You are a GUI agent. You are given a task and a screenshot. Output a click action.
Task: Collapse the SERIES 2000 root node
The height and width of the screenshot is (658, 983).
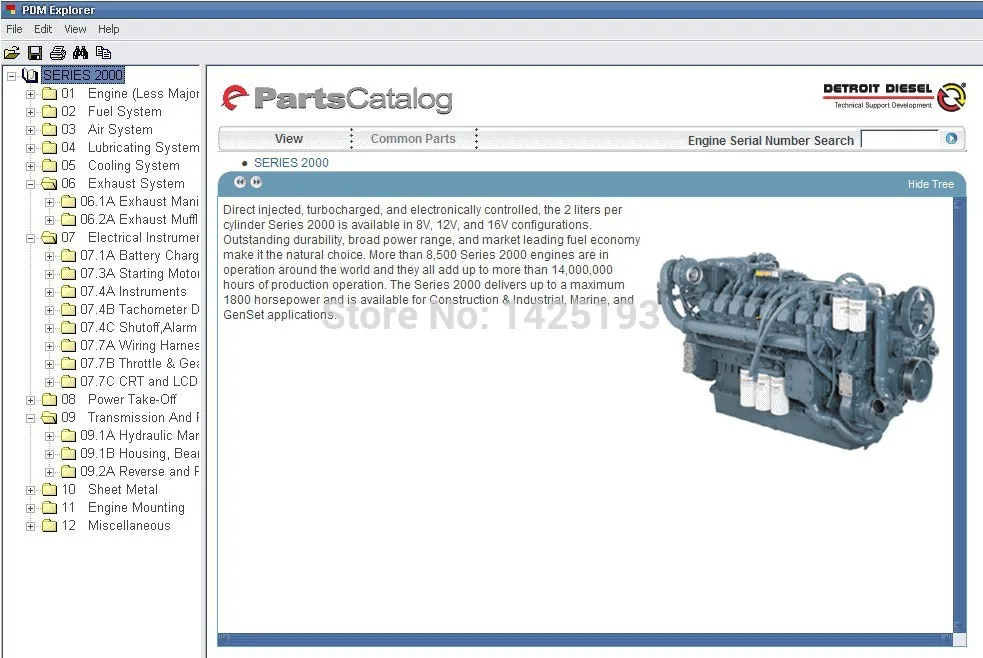point(11,76)
